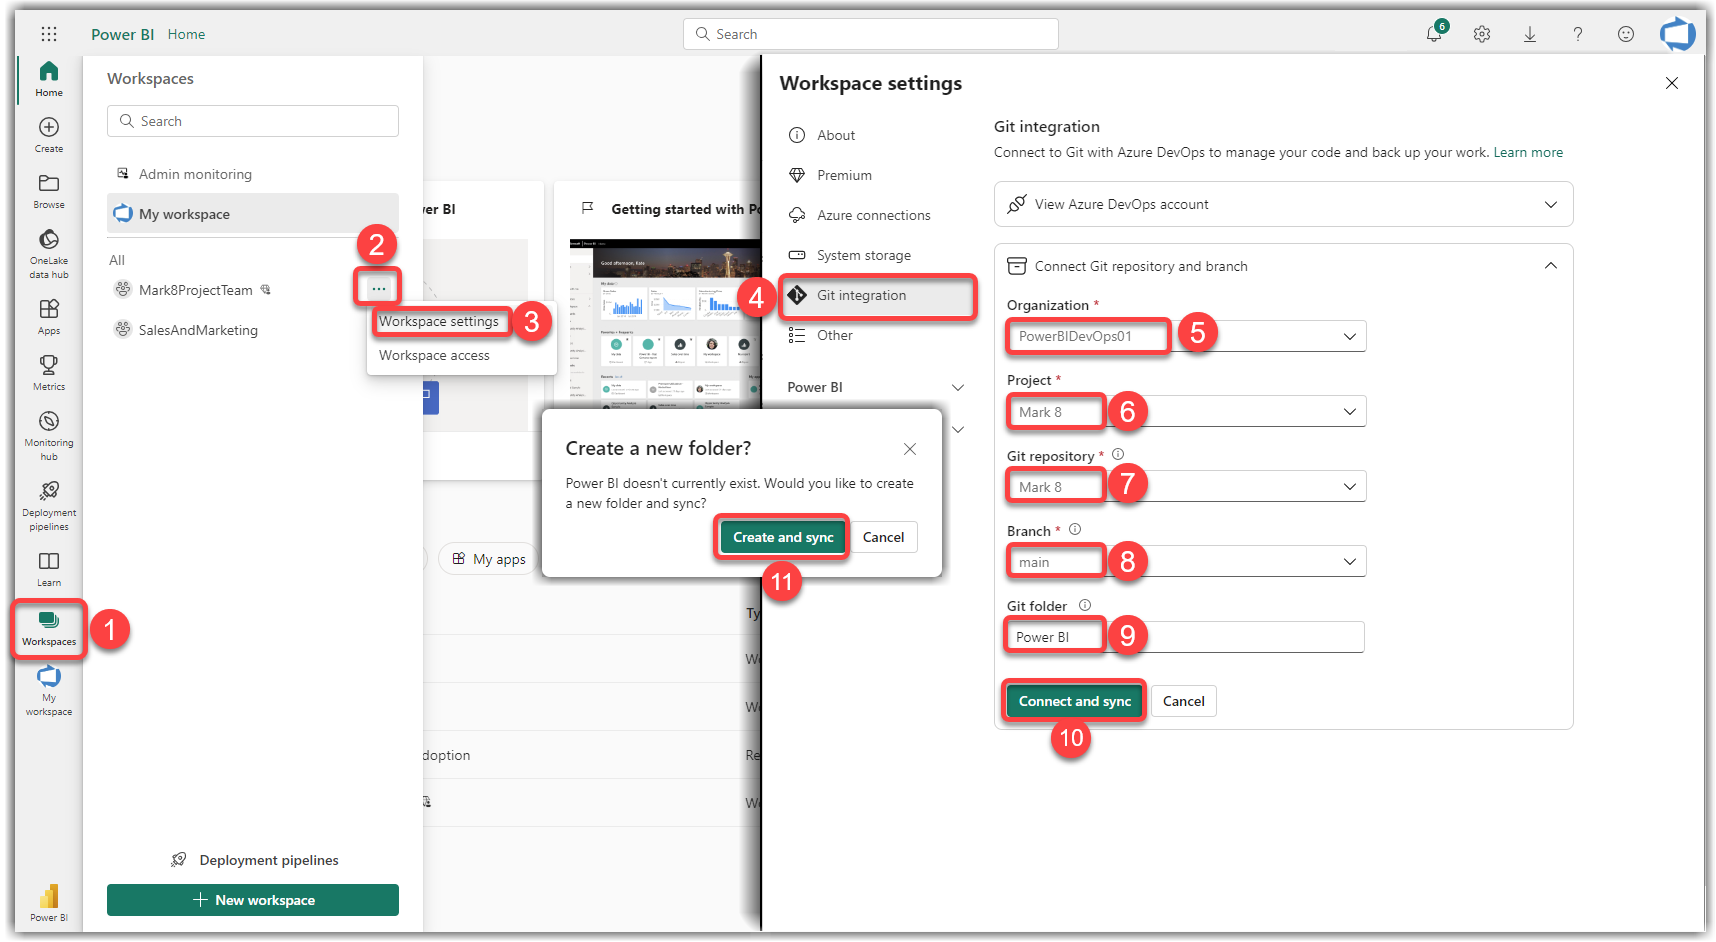Click the Workspaces pane Search field
This screenshot has width=1716, height=942.
pos(253,121)
